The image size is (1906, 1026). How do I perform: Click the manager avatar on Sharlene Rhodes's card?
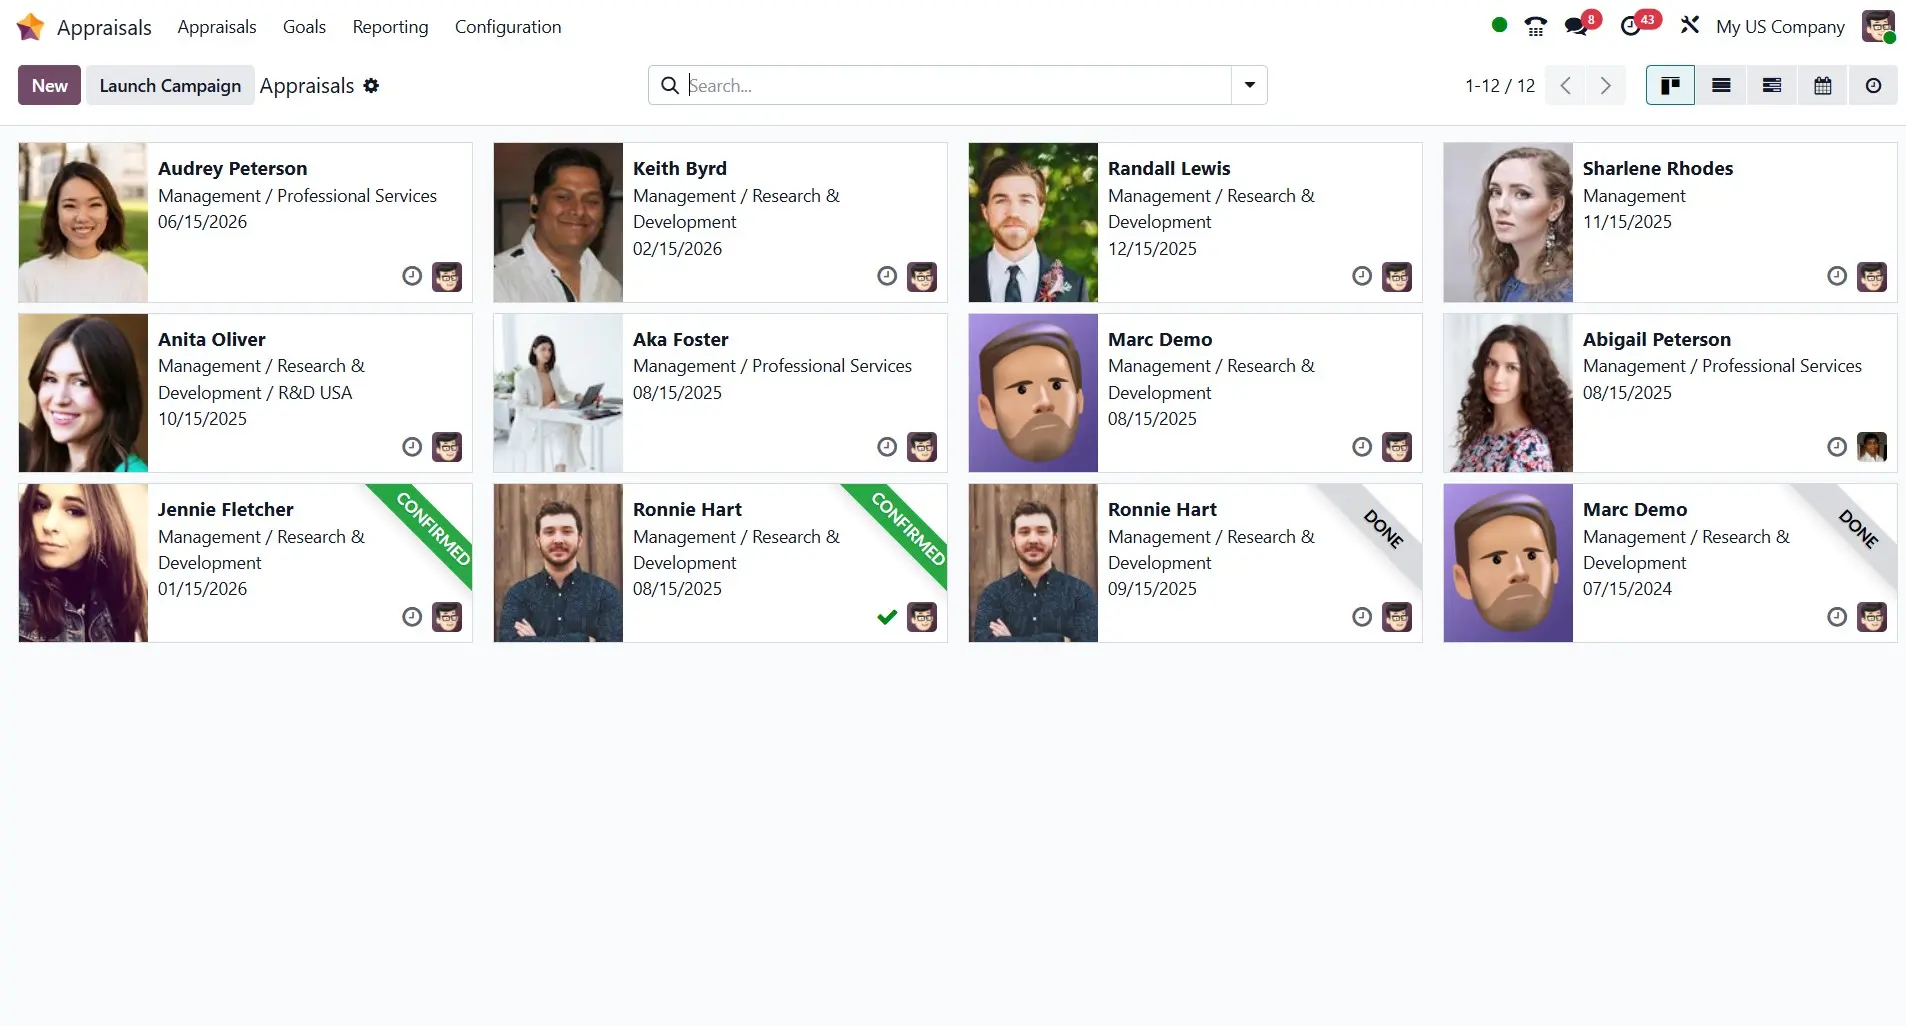point(1872,277)
